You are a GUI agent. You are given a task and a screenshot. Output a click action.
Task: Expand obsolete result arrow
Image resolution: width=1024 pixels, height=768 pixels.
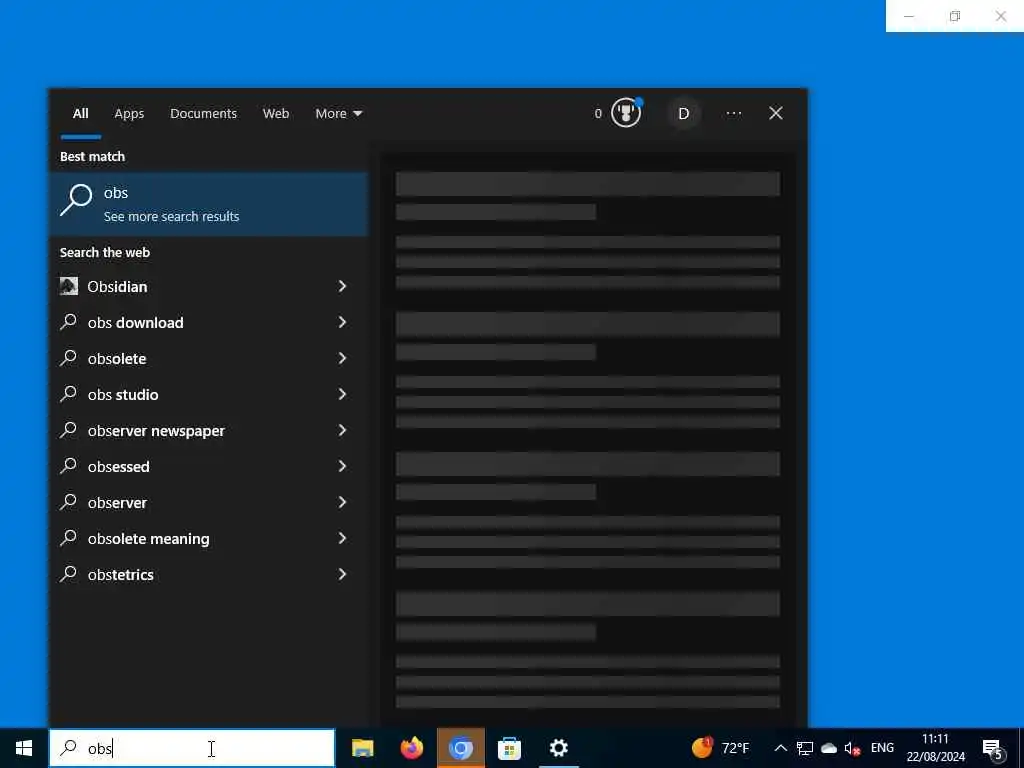pos(342,358)
